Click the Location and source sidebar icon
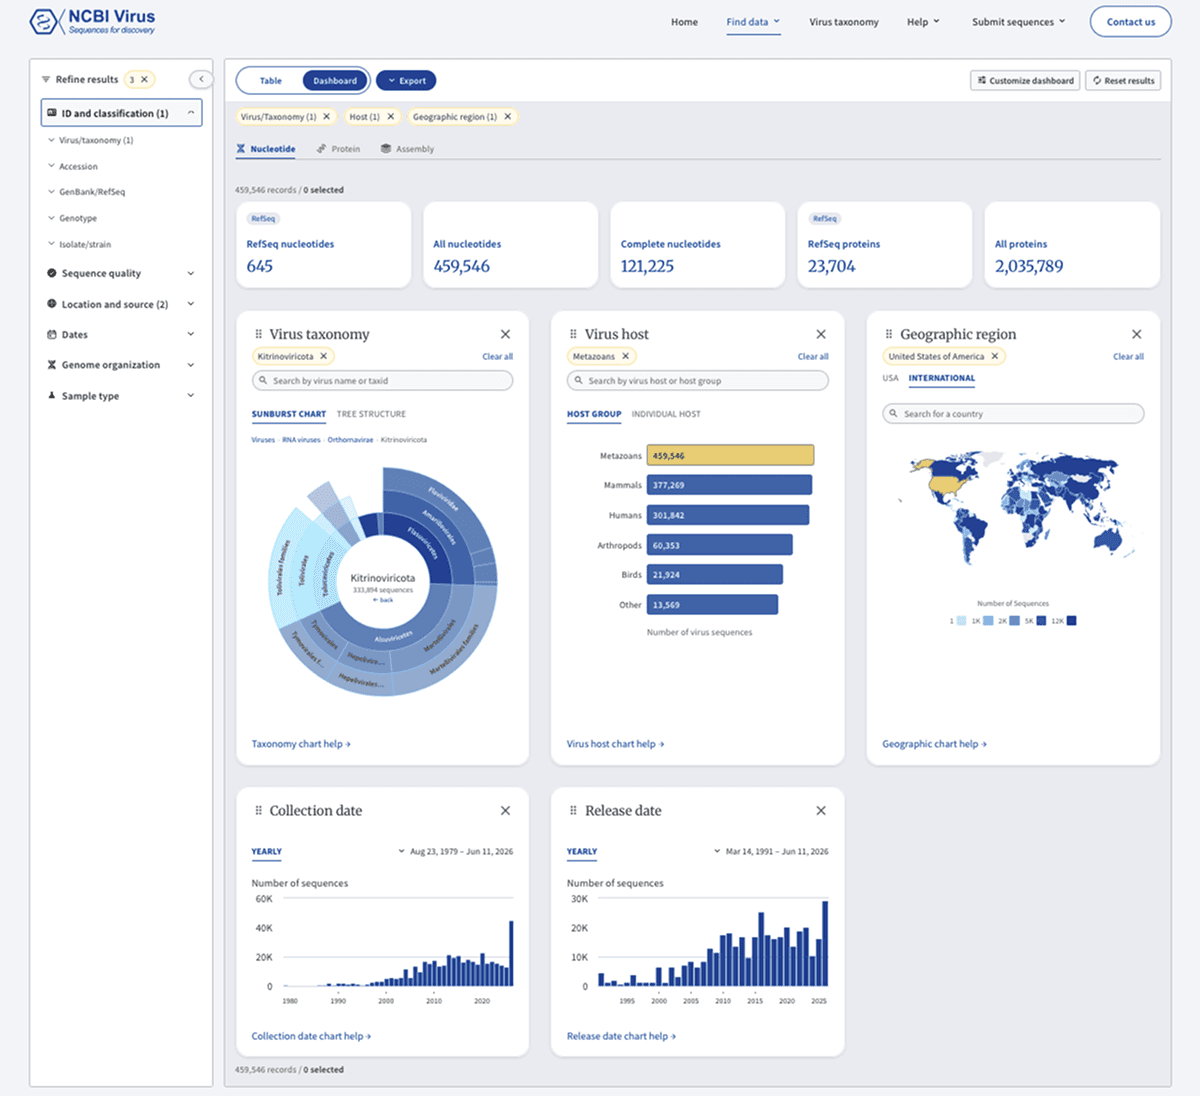The width and height of the screenshot is (1200, 1096). [x=52, y=304]
